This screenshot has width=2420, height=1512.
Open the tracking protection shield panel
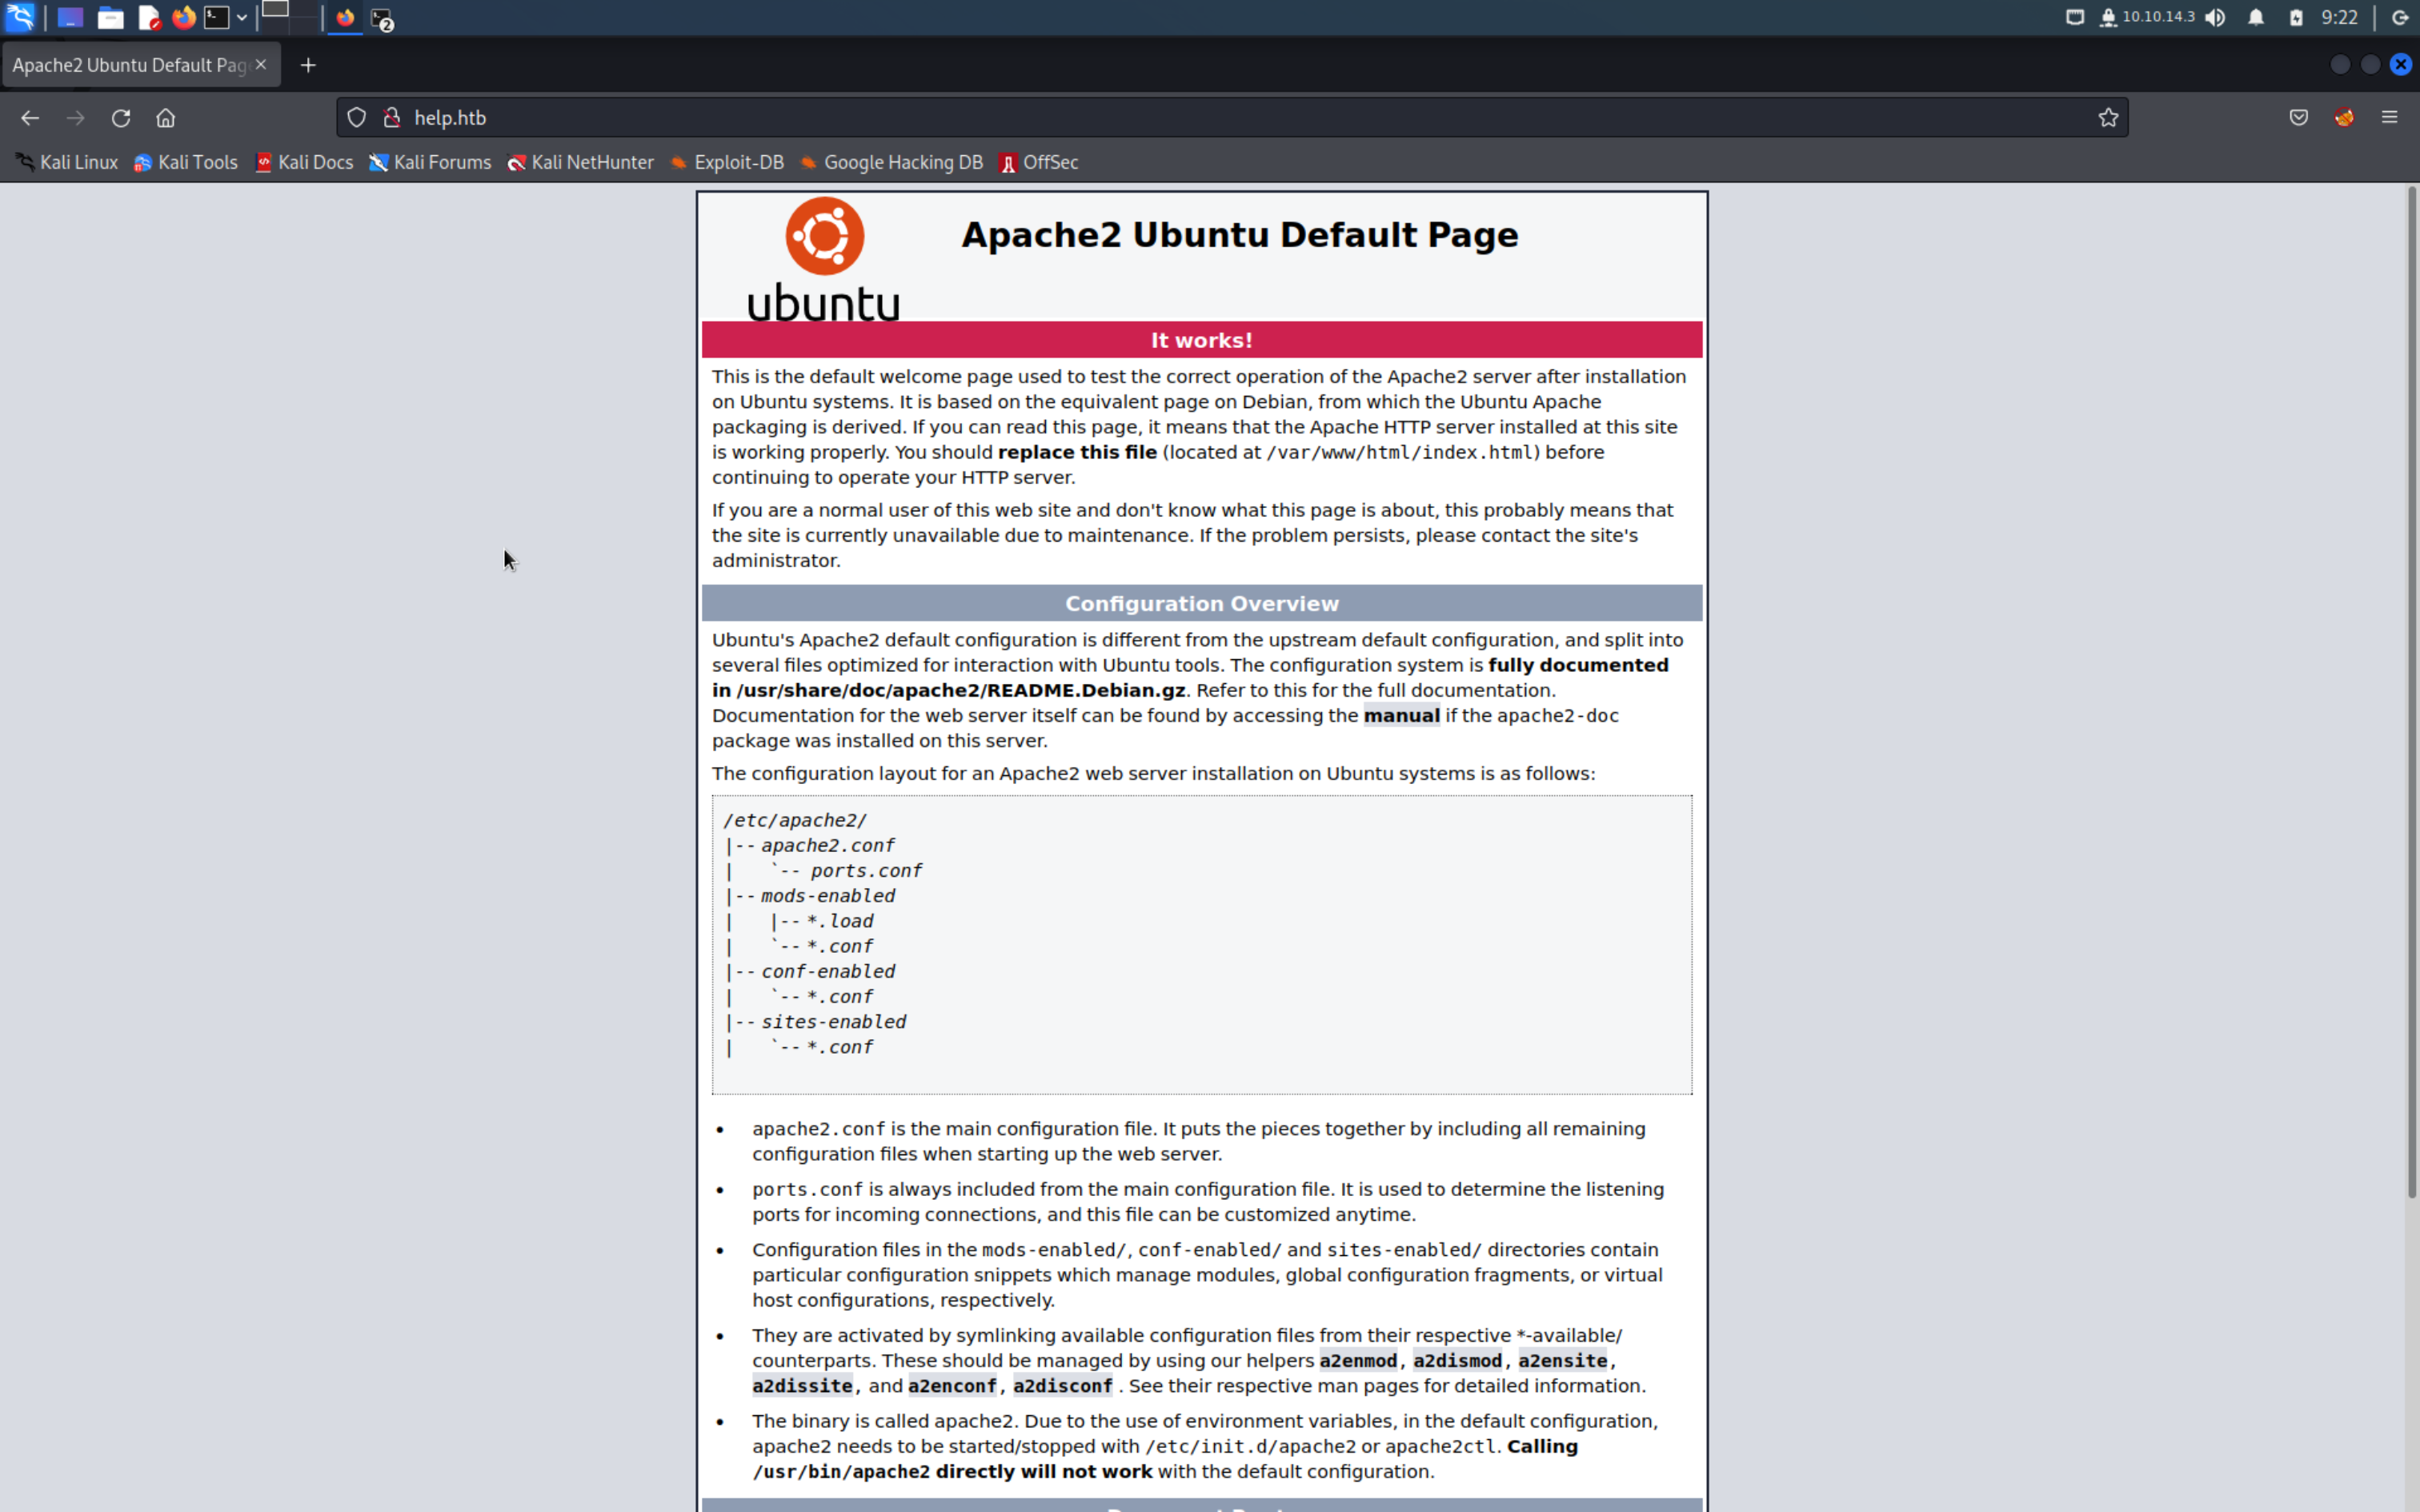(357, 118)
